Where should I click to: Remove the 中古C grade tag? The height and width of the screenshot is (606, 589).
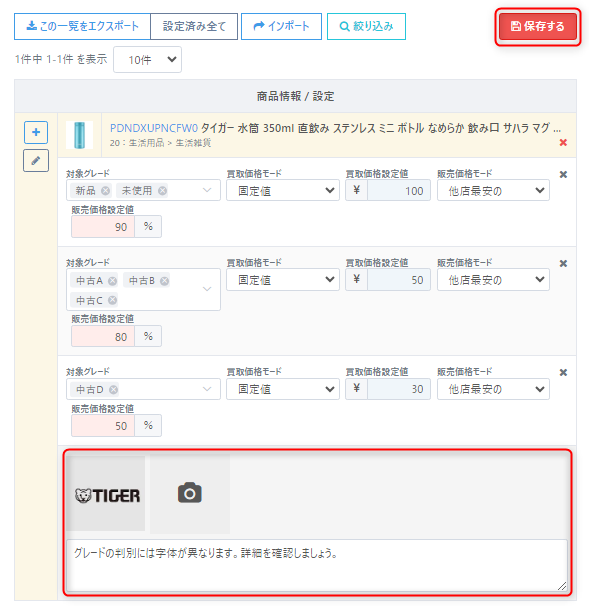coord(112,300)
